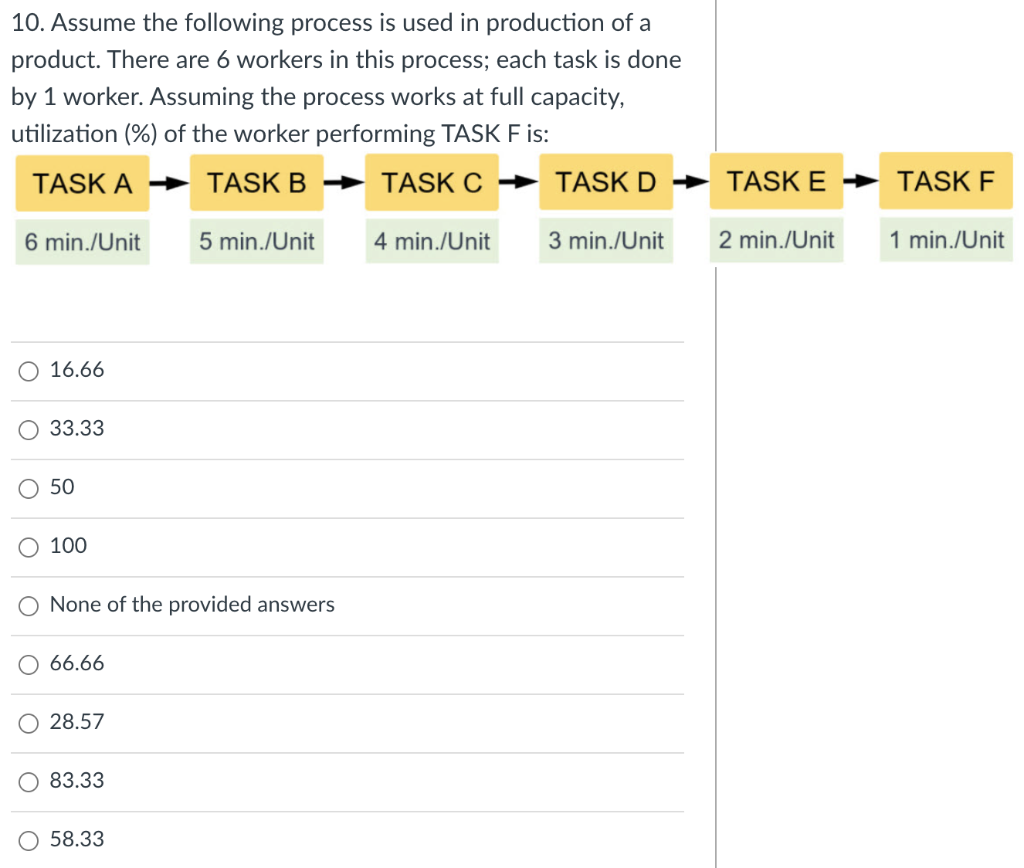Click the TASK F box

click(946, 182)
